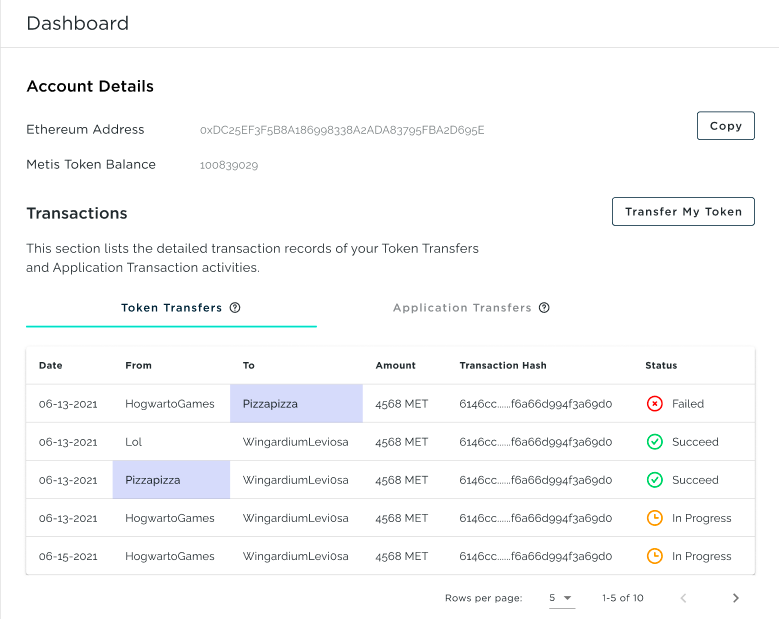
Task: Click the Amount column header
Action: pos(396,366)
